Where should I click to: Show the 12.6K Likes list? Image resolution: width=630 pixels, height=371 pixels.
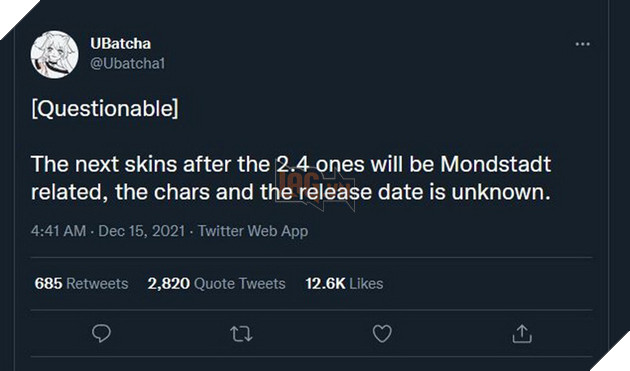pyautogui.click(x=344, y=283)
